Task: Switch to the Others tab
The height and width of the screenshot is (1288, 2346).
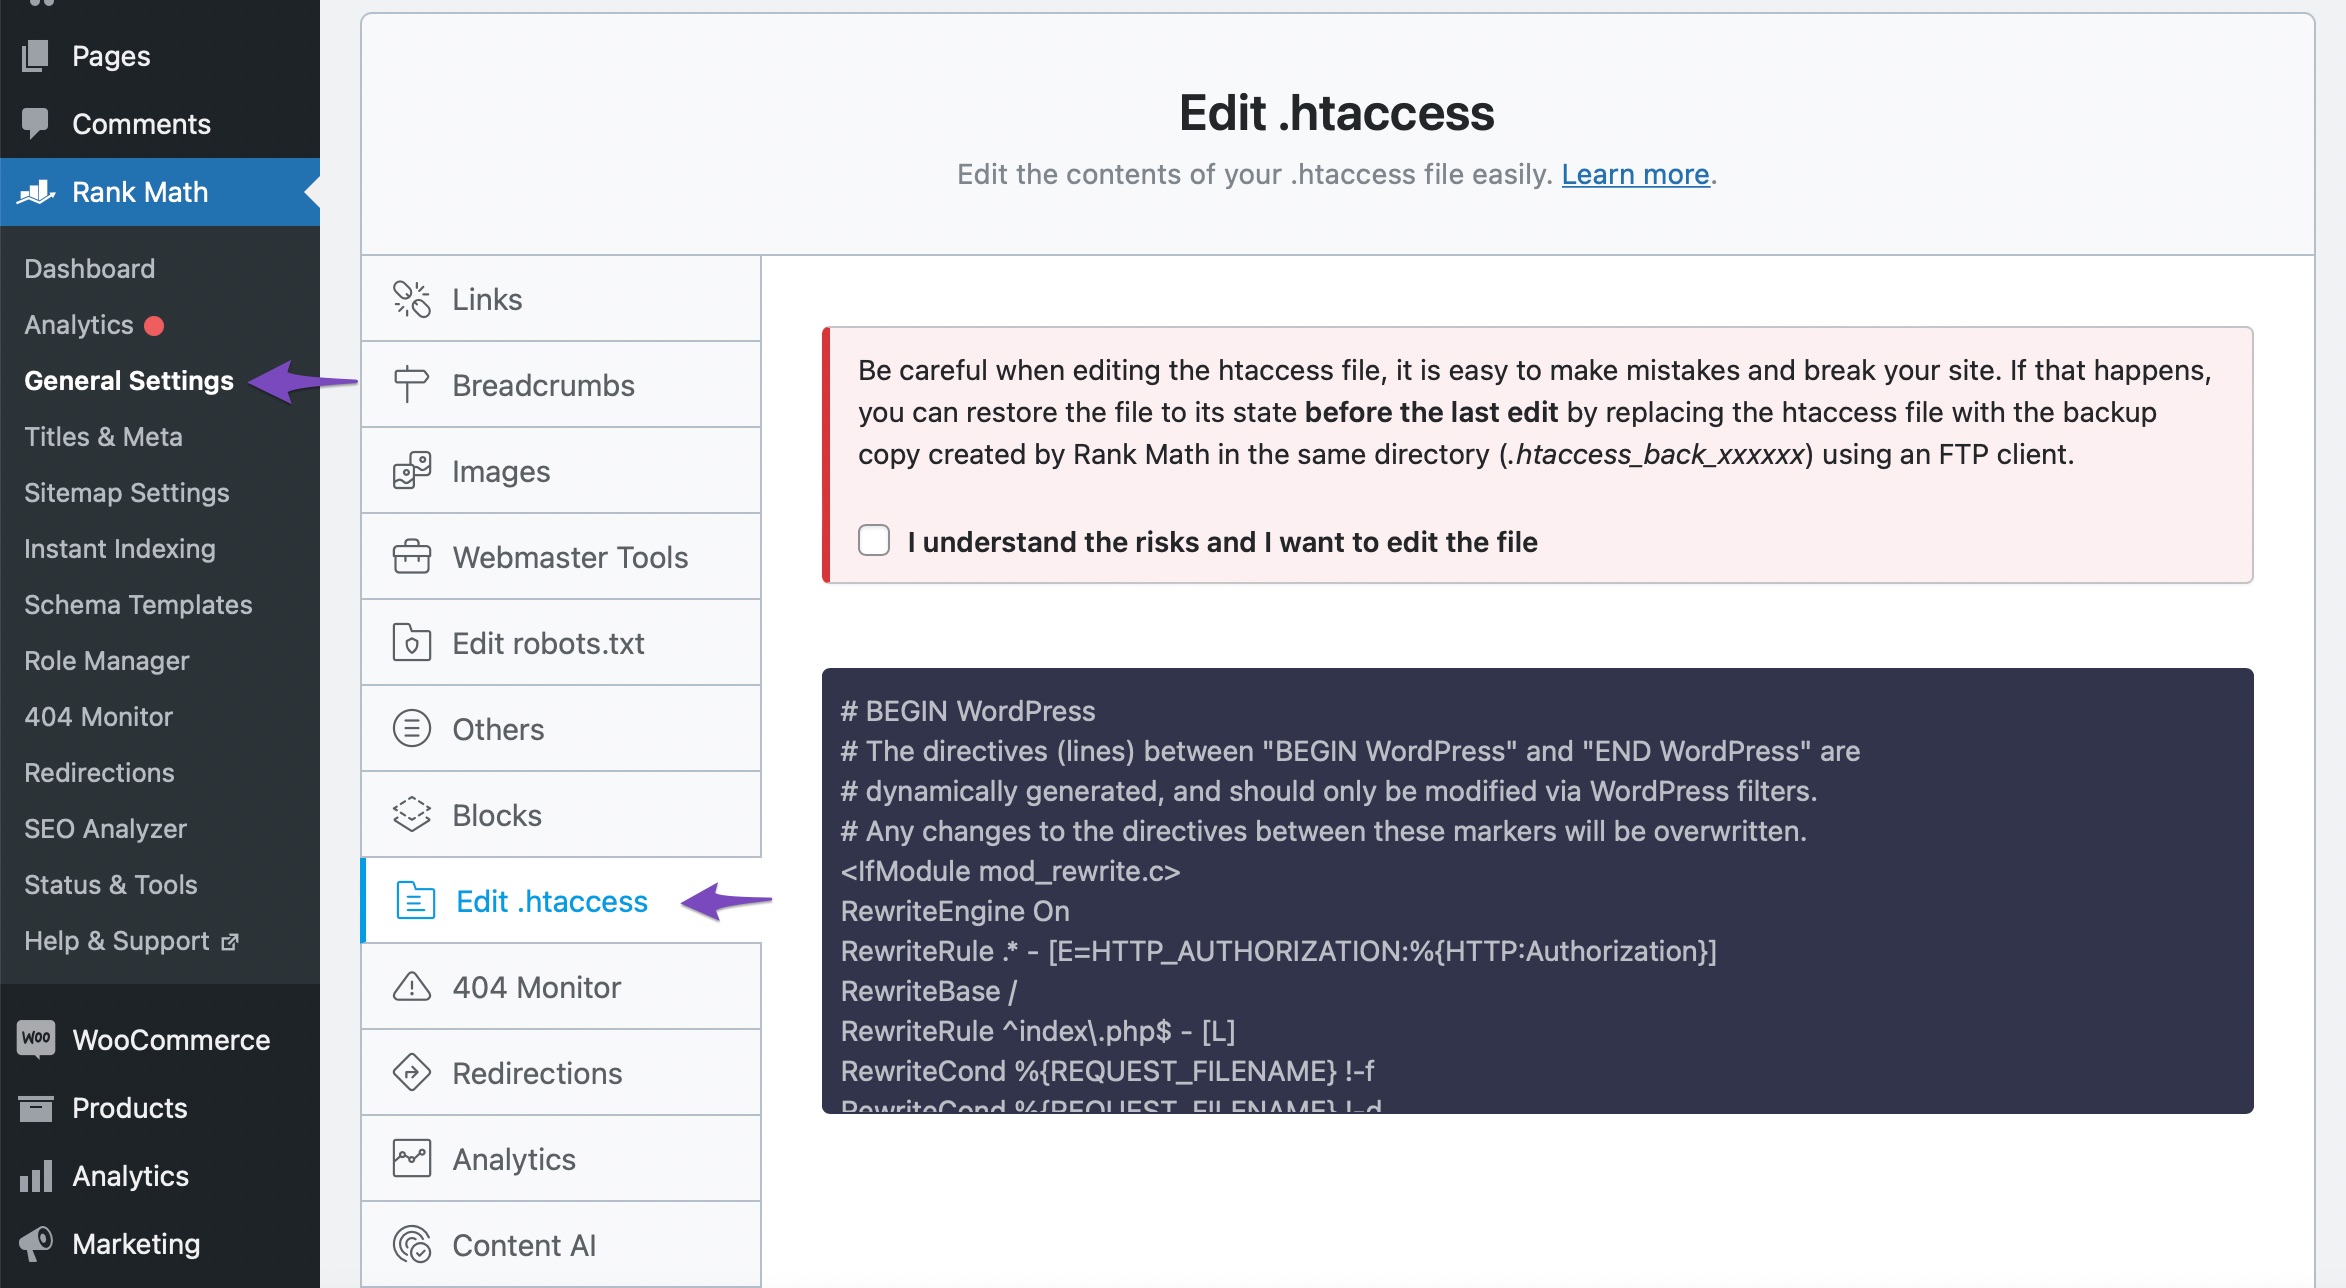Action: pos(561,729)
